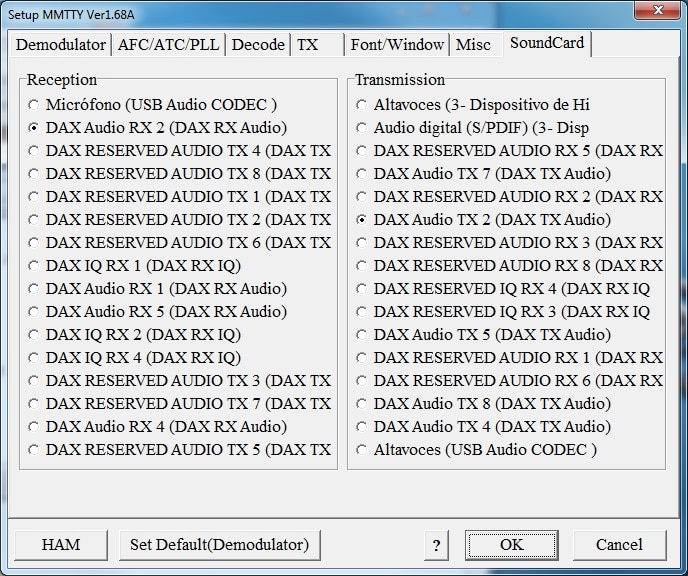Select DAX IQ RX 4 reception option
This screenshot has height=576, width=688.
(135, 358)
